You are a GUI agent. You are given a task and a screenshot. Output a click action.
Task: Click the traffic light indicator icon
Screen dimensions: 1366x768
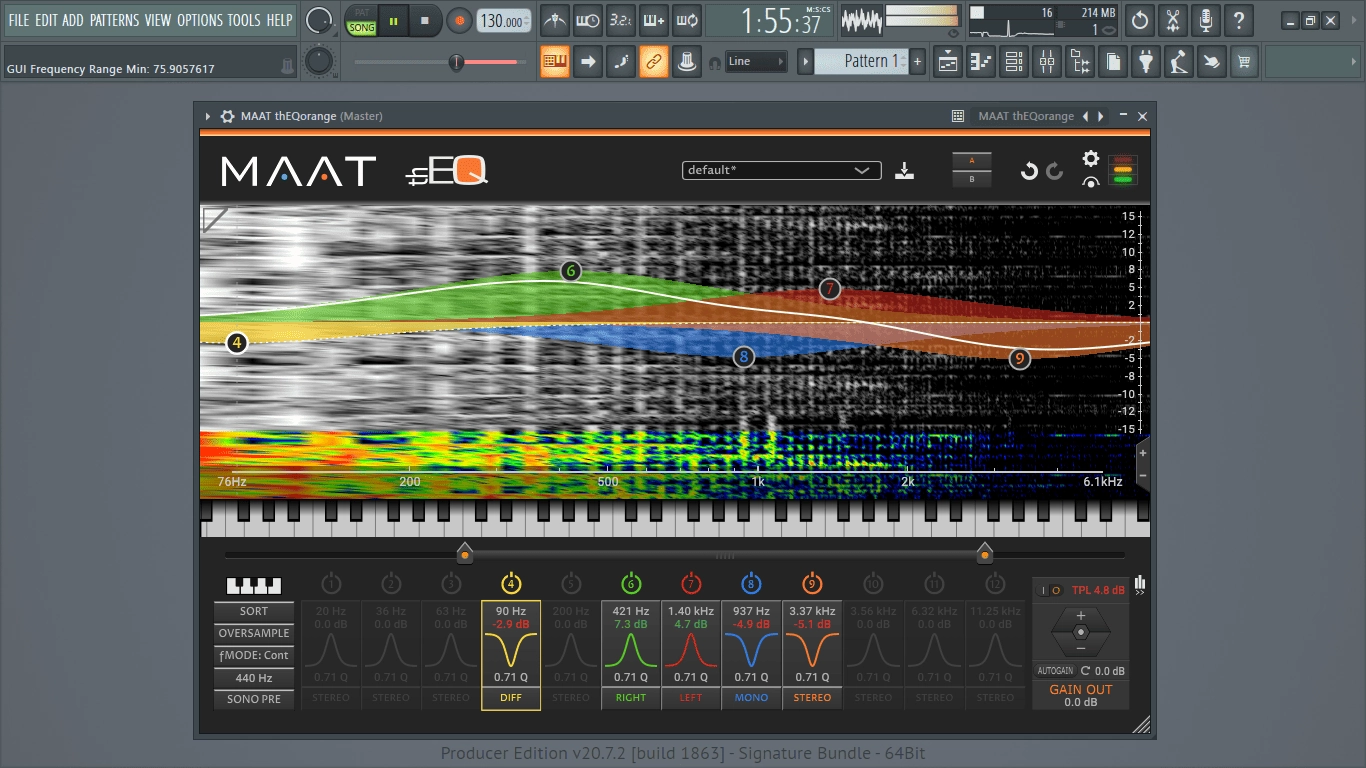point(1124,170)
